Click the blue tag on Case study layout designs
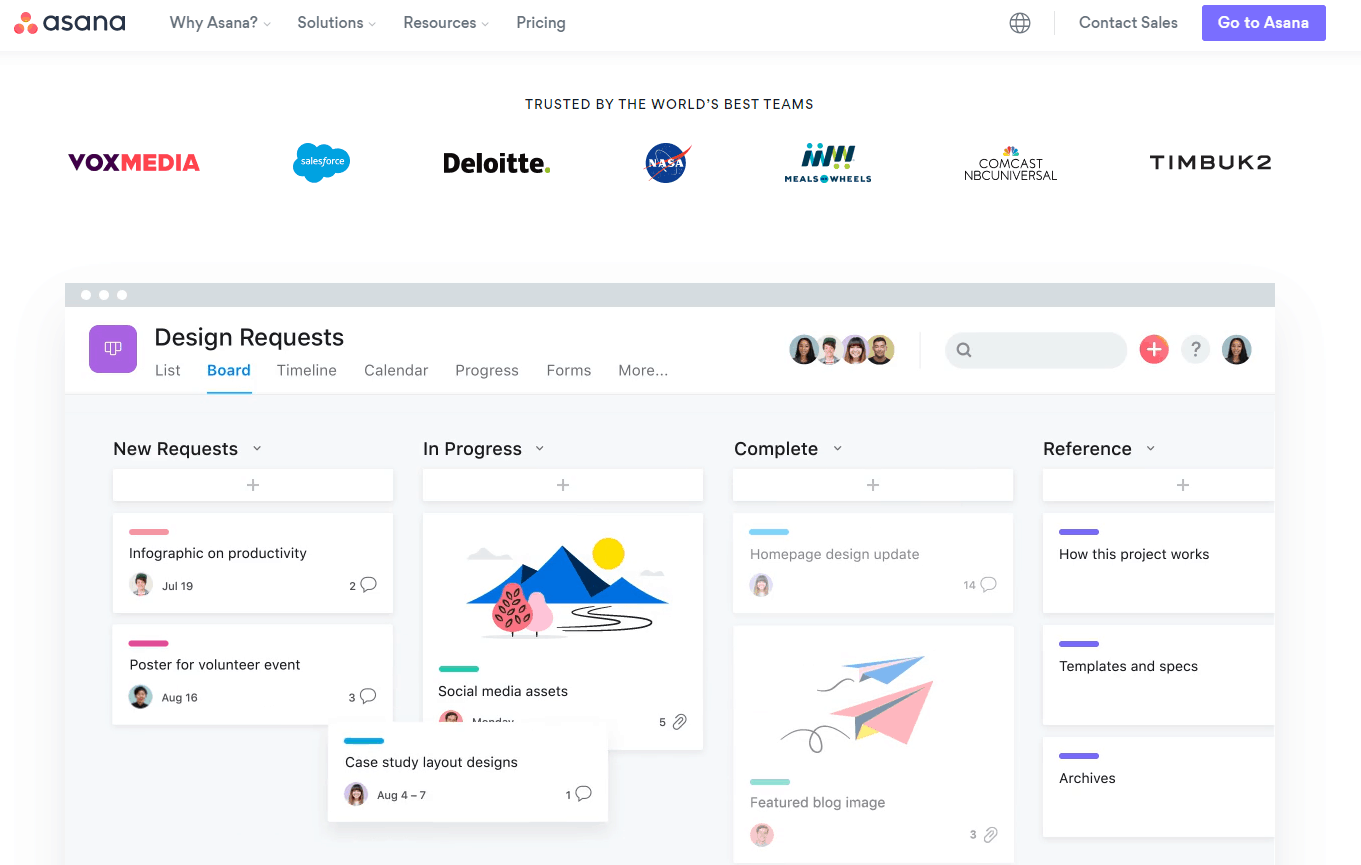Image resolution: width=1361 pixels, height=865 pixels. point(364,741)
